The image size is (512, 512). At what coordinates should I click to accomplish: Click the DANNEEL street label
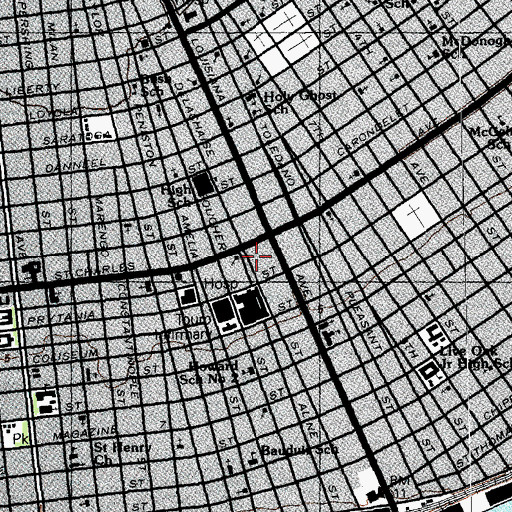coord(76,166)
